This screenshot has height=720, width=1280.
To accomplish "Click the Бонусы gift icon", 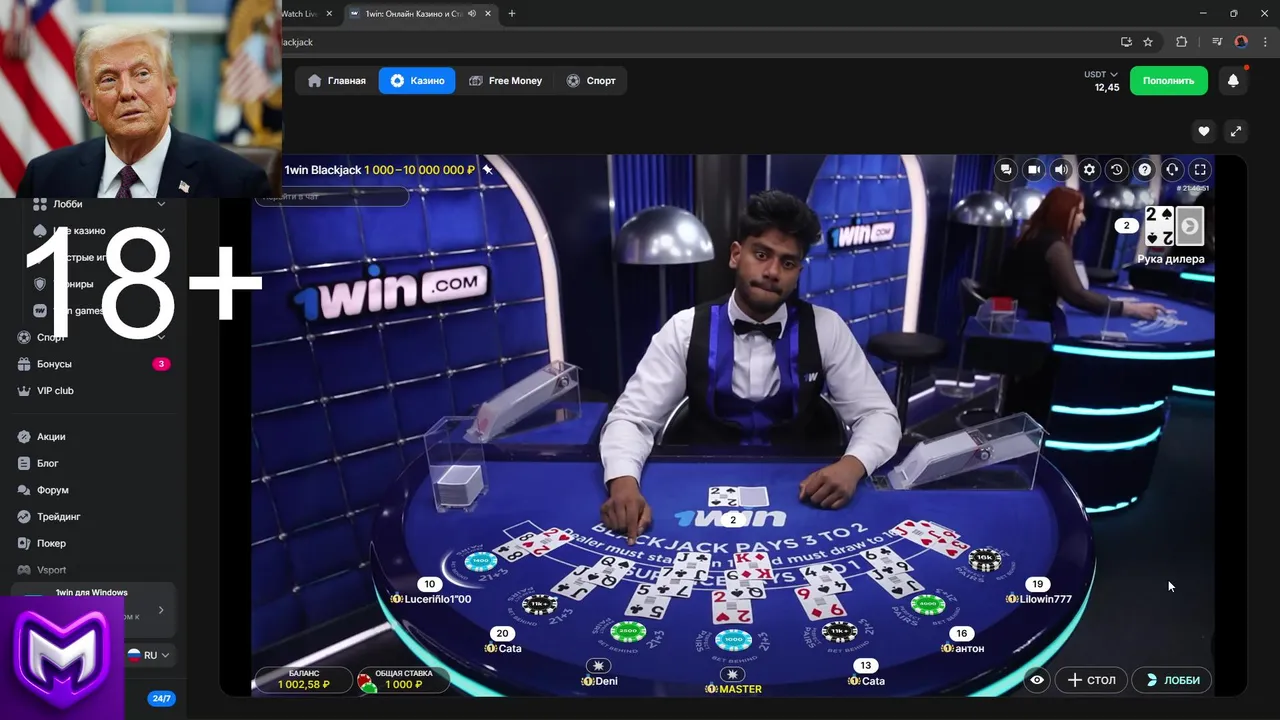I will [25, 364].
